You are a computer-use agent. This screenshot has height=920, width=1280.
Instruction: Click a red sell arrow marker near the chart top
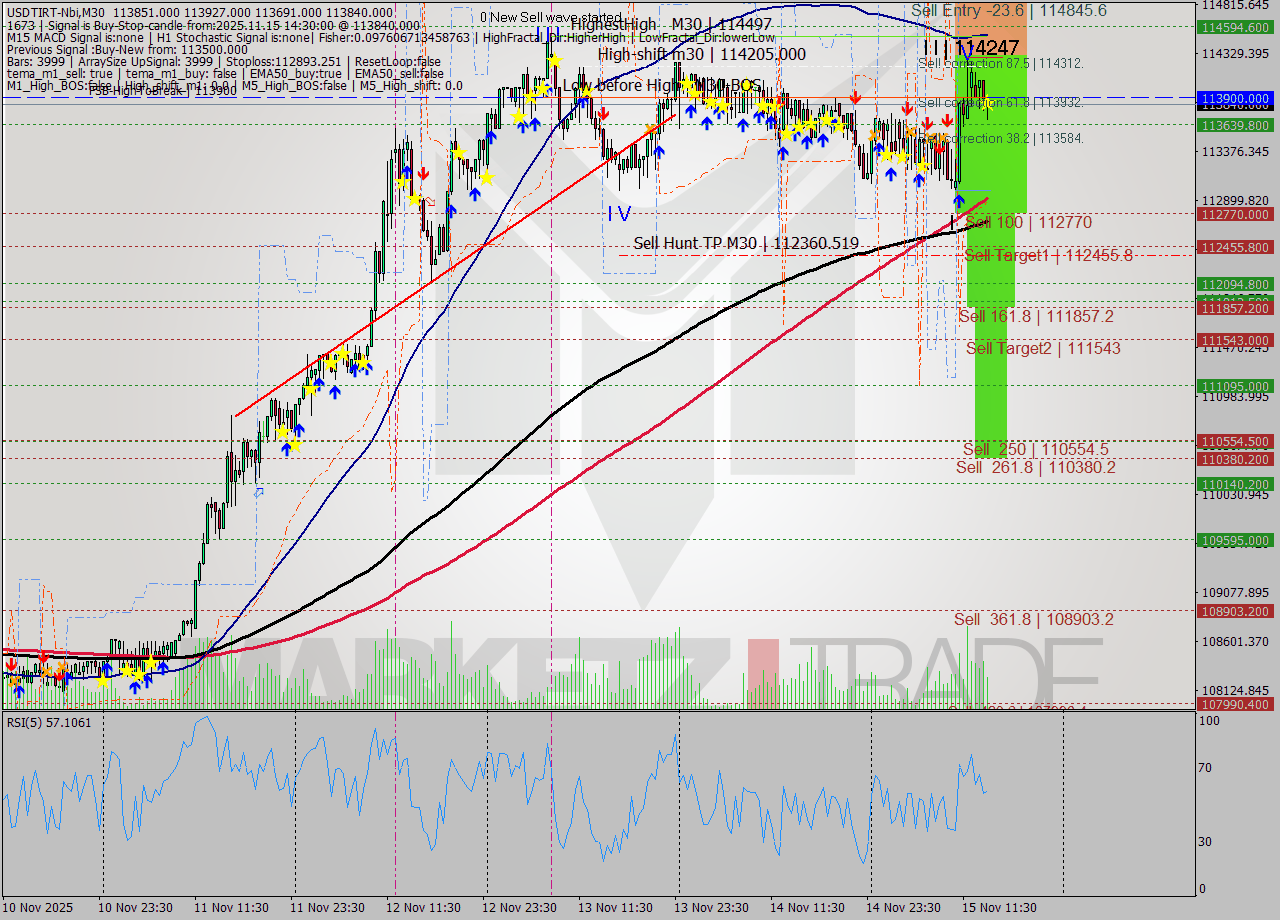pyautogui.click(x=857, y=100)
